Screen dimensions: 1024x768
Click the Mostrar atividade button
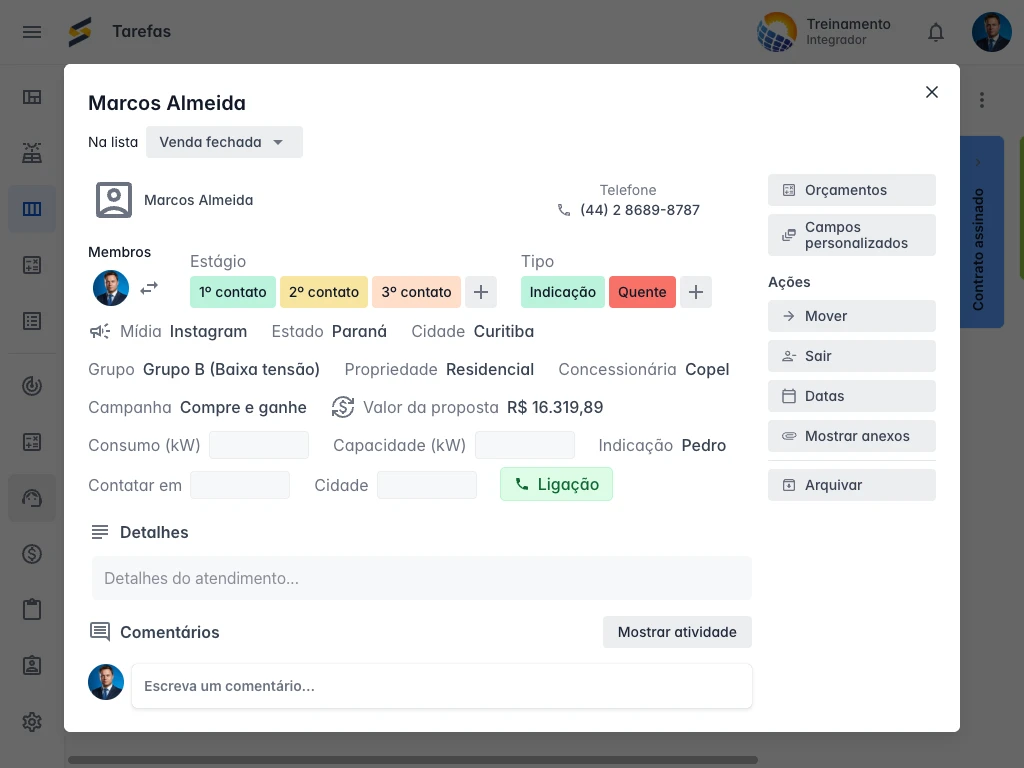pyautogui.click(x=677, y=632)
